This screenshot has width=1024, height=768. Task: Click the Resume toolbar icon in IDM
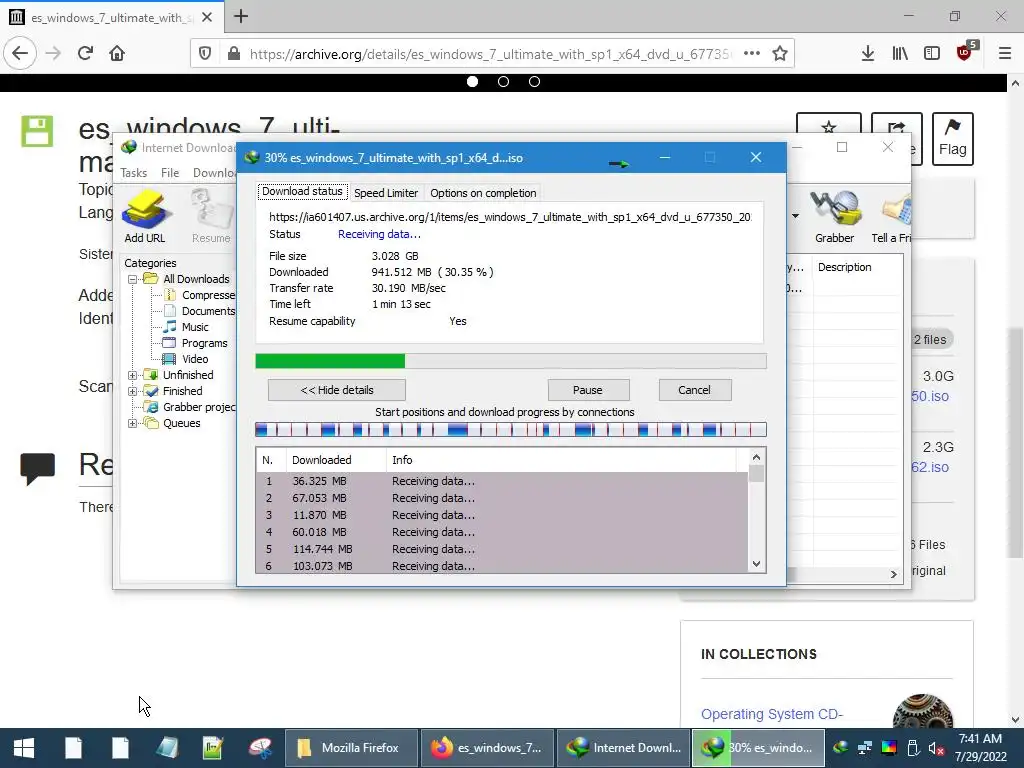[211, 216]
